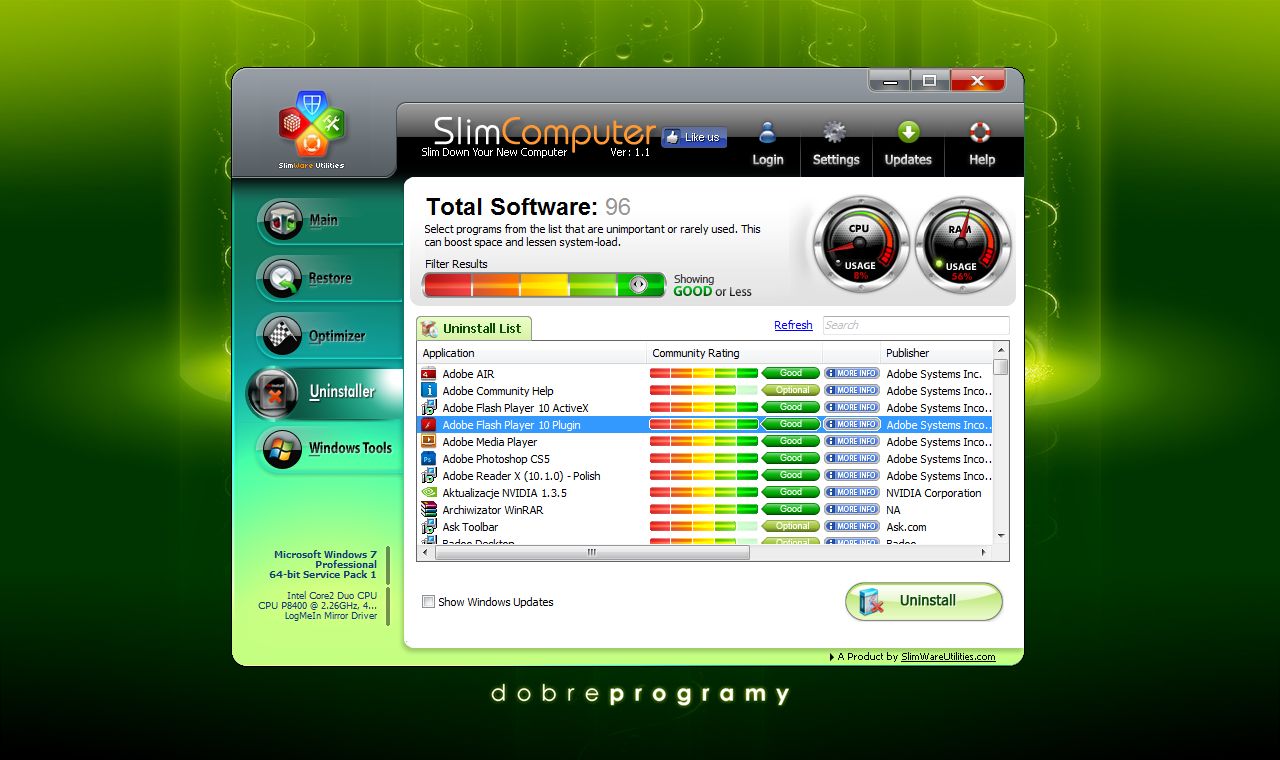Image resolution: width=1280 pixels, height=760 pixels.
Task: Click the Archiwizator WinRAR icon
Action: pos(429,510)
